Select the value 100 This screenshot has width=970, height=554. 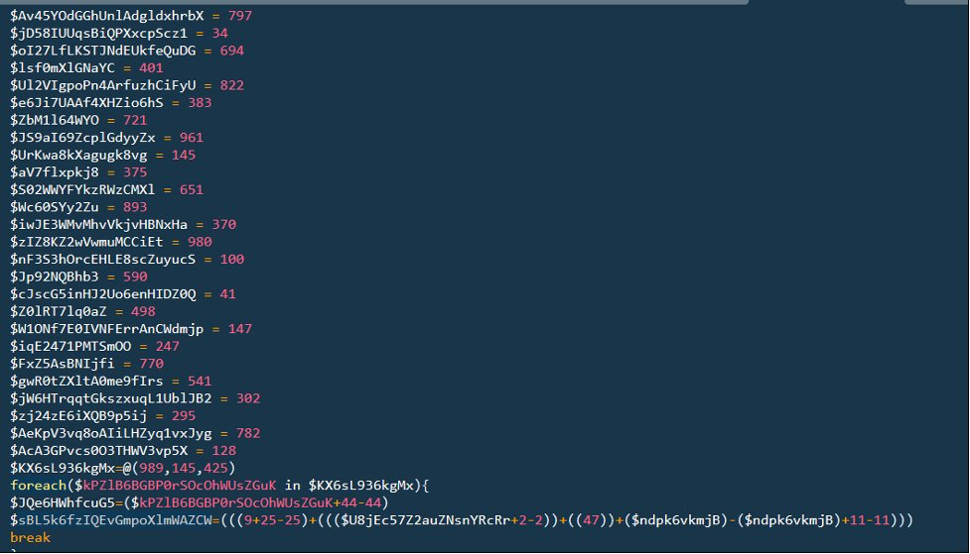pos(232,259)
